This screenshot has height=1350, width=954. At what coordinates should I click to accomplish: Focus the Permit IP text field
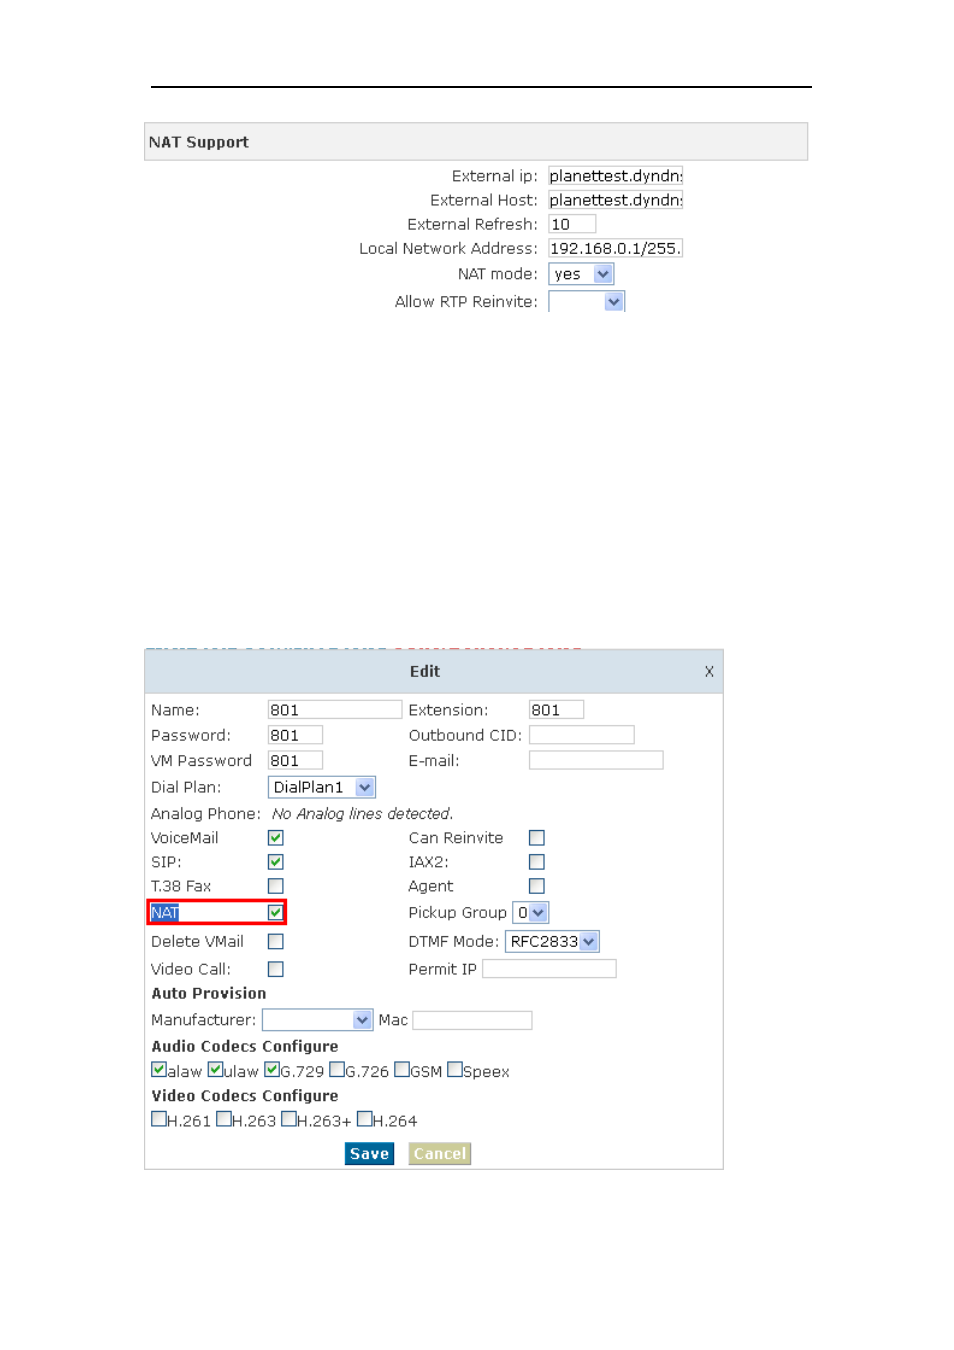[x=549, y=969]
